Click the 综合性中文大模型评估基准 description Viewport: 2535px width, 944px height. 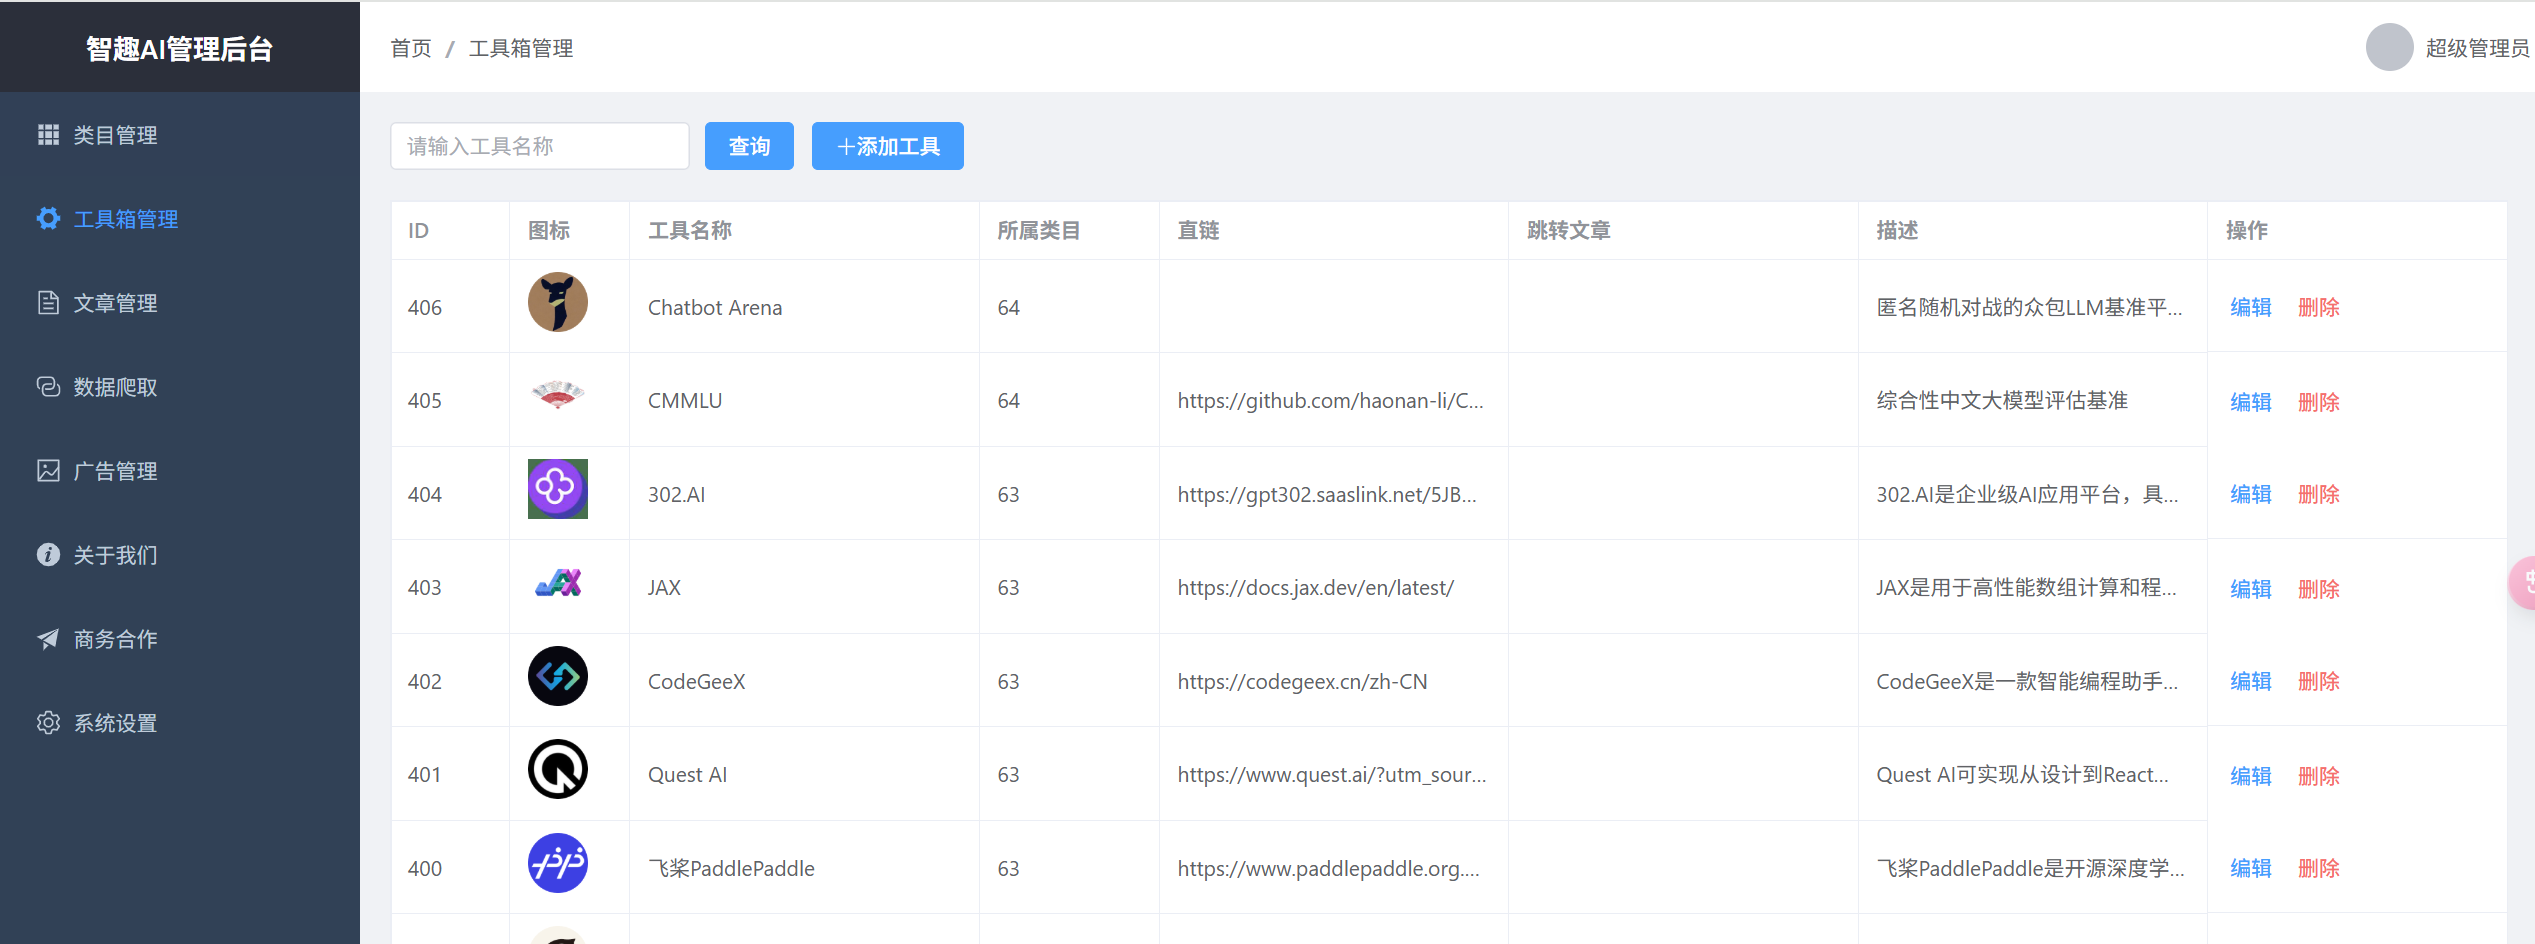tap(2002, 401)
